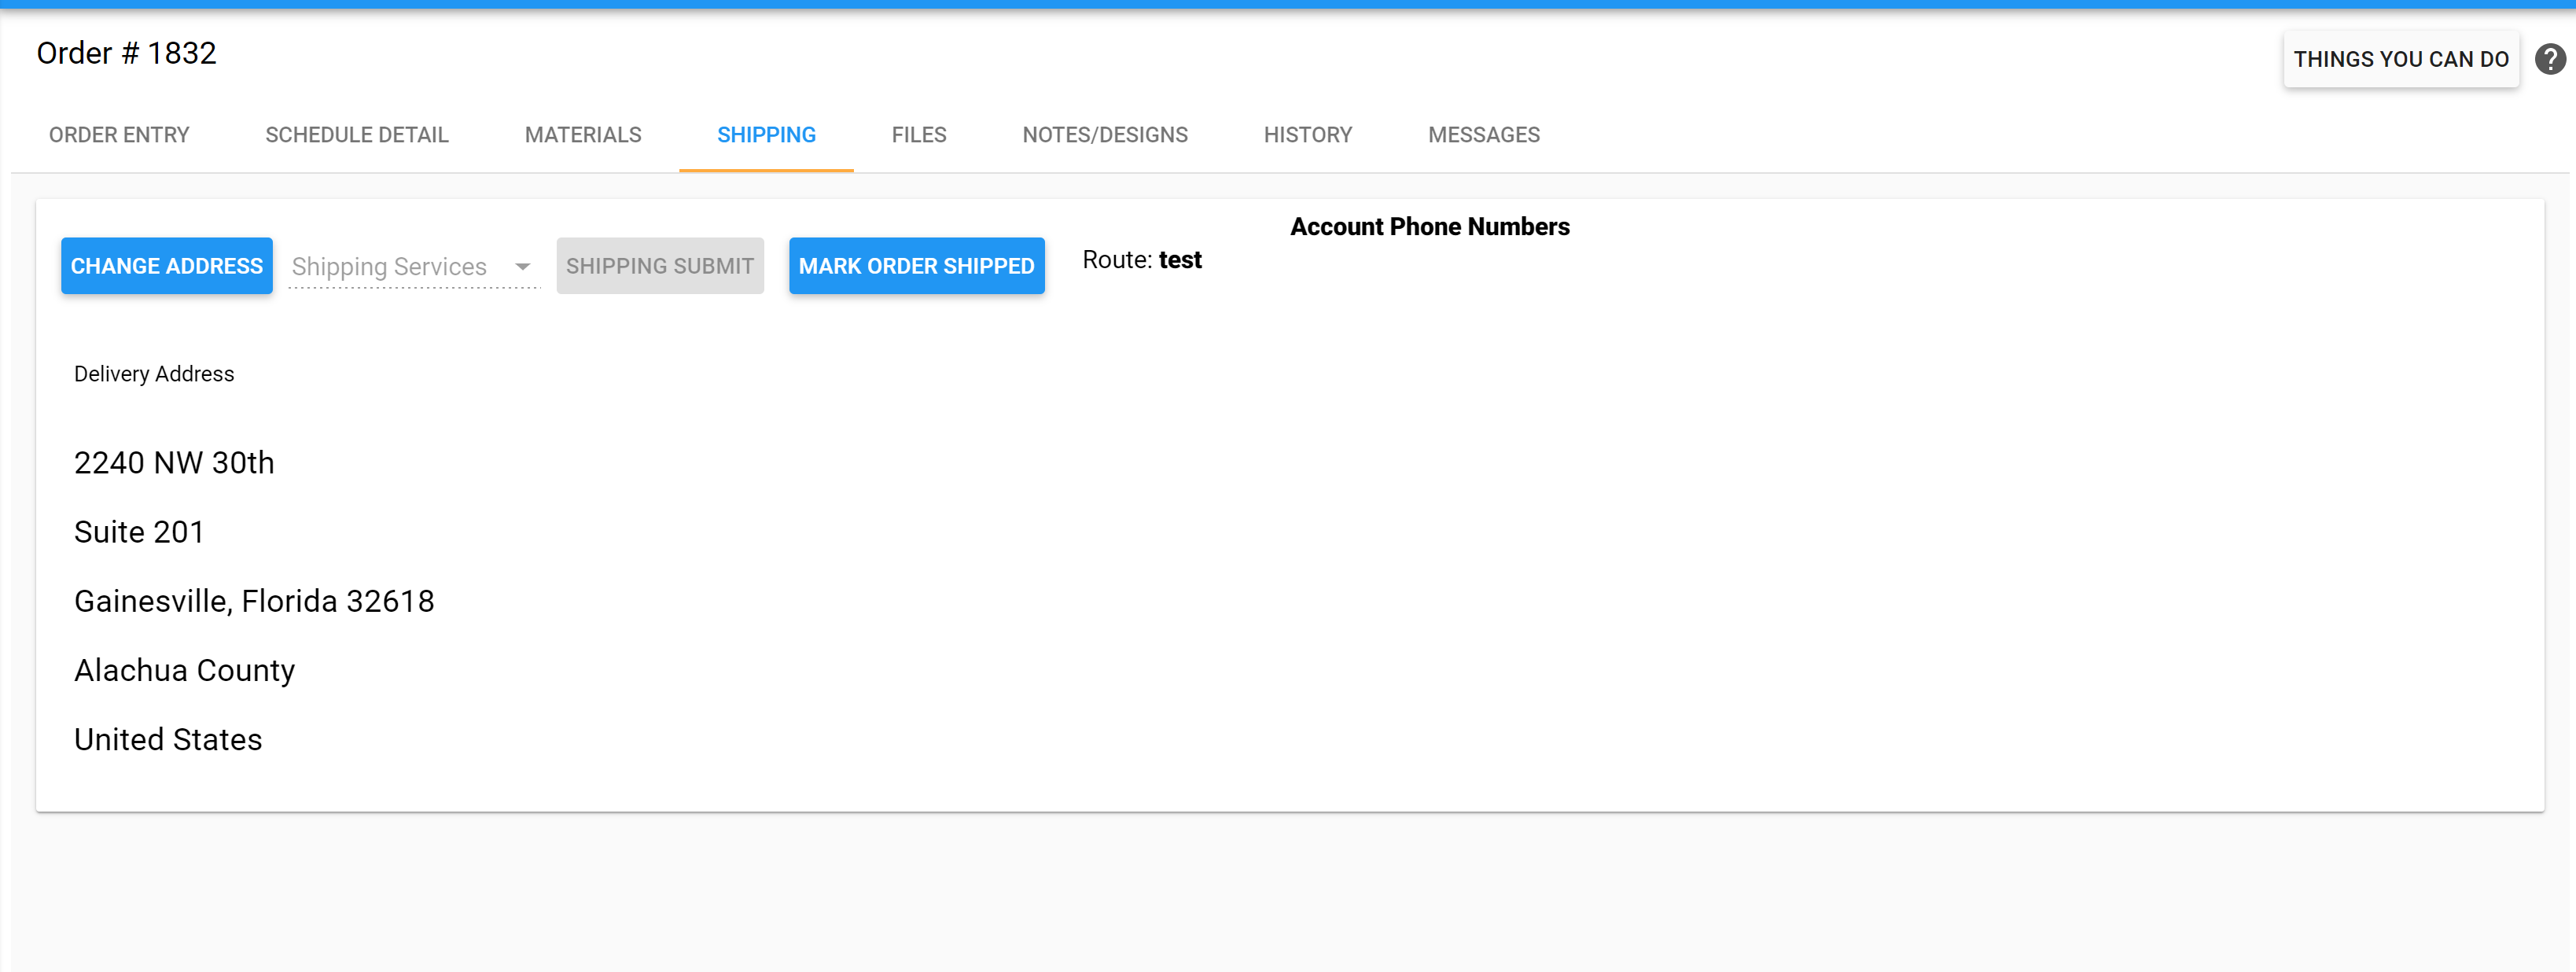
Task: Open the Things You Can Do menu
Action: tap(2400, 60)
